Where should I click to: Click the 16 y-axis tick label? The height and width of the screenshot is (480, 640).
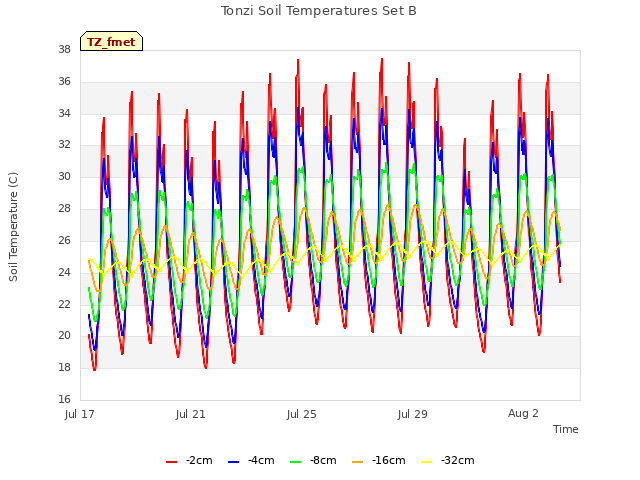64,399
